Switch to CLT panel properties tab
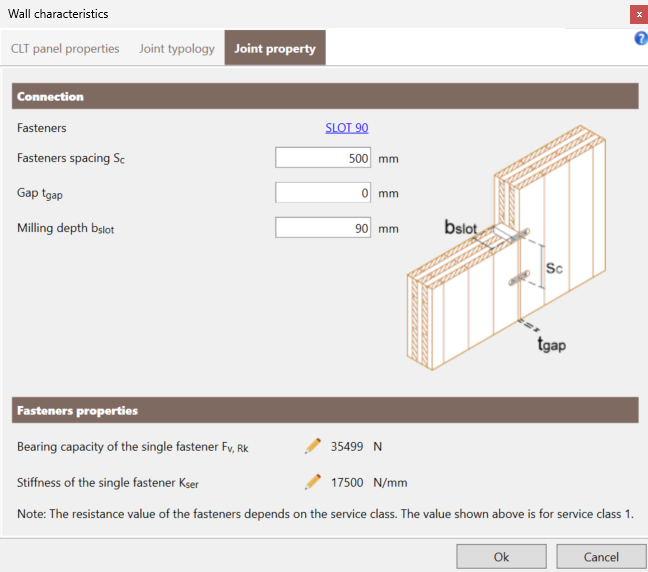The height and width of the screenshot is (572, 648). click(65, 48)
